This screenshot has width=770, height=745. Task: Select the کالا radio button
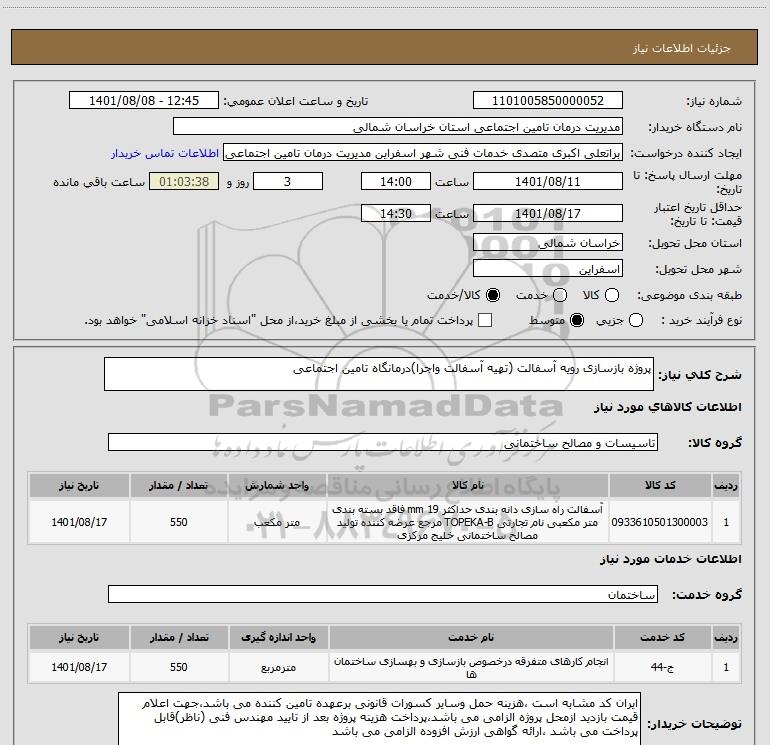[612, 295]
